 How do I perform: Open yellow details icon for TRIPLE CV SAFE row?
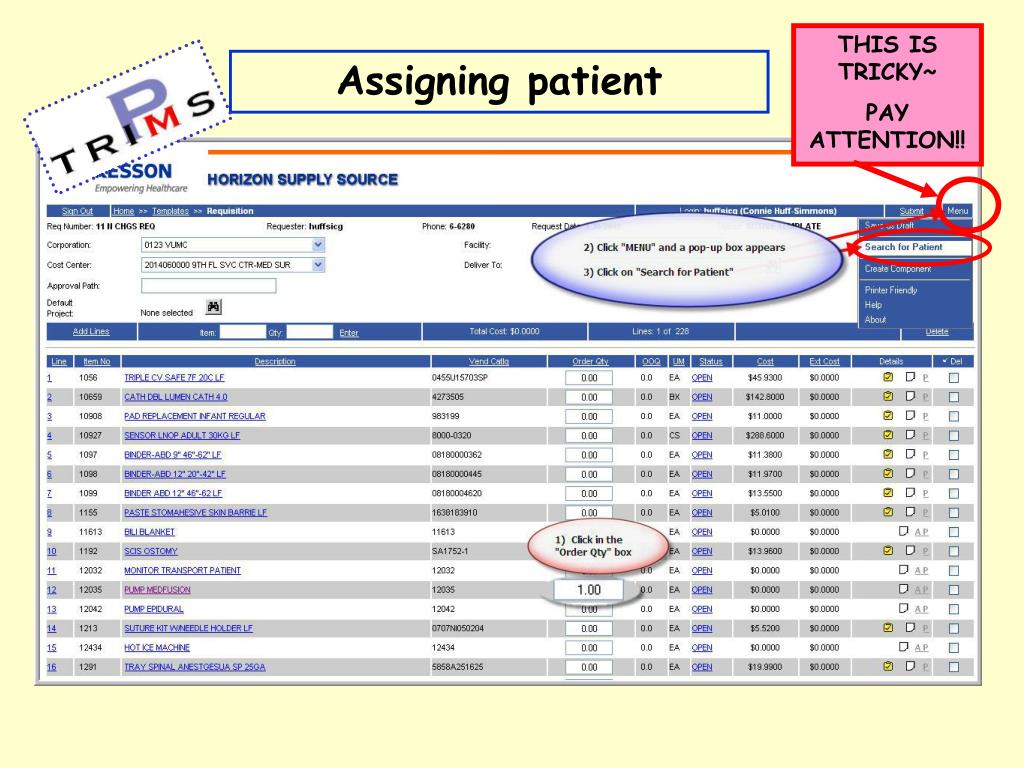click(x=888, y=377)
